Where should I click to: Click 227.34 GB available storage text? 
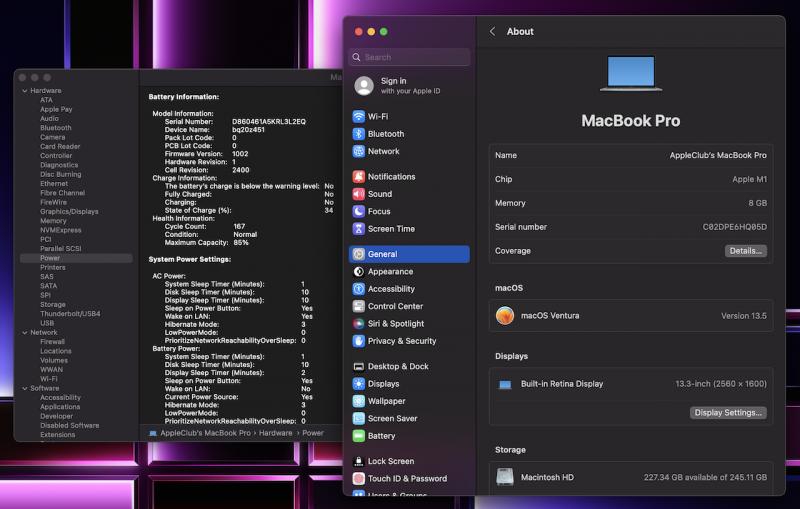pos(705,477)
